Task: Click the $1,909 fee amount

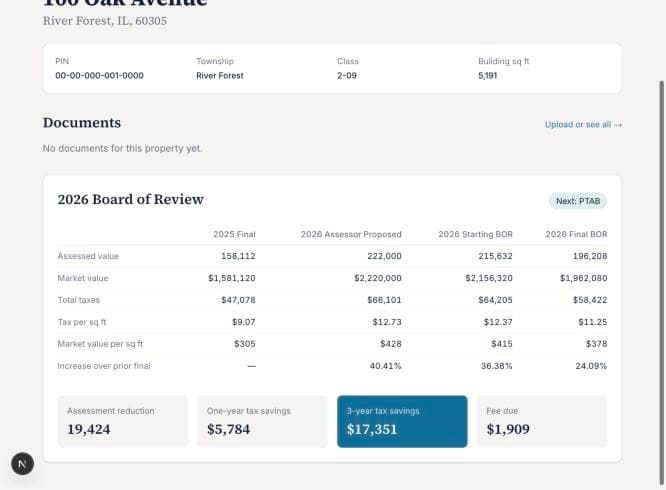Action: click(x=508, y=429)
